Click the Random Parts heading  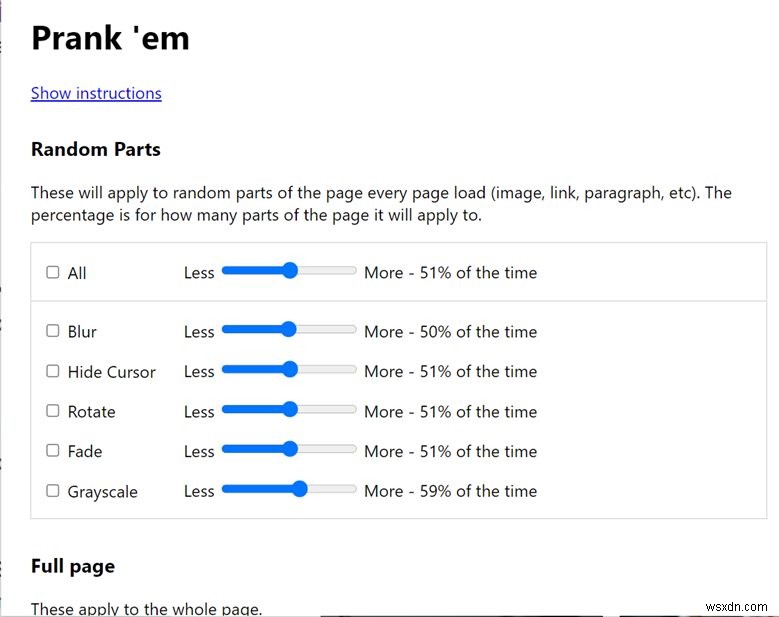click(96, 150)
